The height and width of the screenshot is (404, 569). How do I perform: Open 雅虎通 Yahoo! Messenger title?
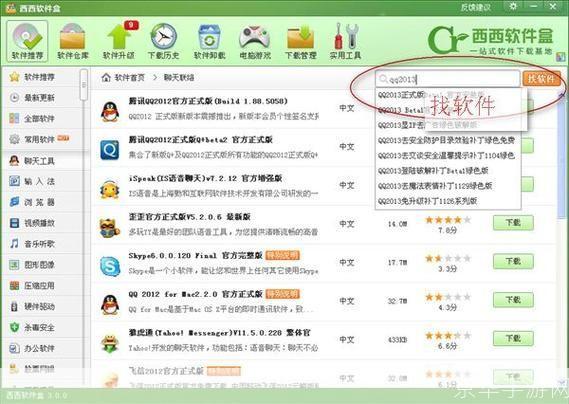tap(220, 332)
